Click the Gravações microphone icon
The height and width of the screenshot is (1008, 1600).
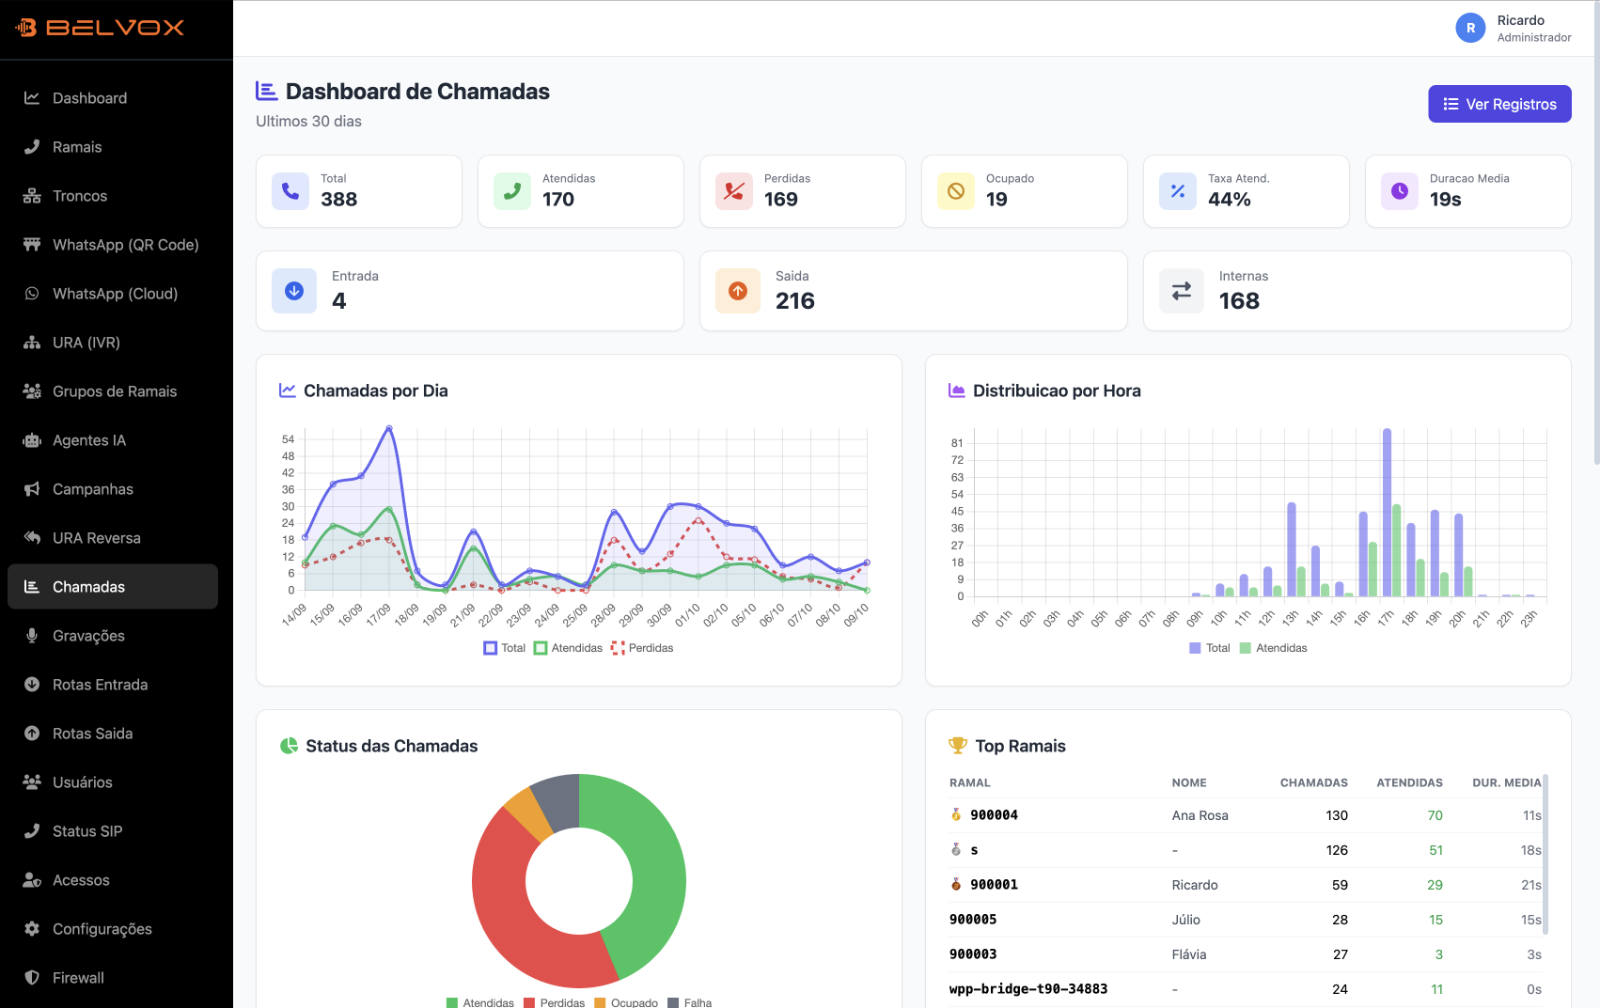point(32,636)
